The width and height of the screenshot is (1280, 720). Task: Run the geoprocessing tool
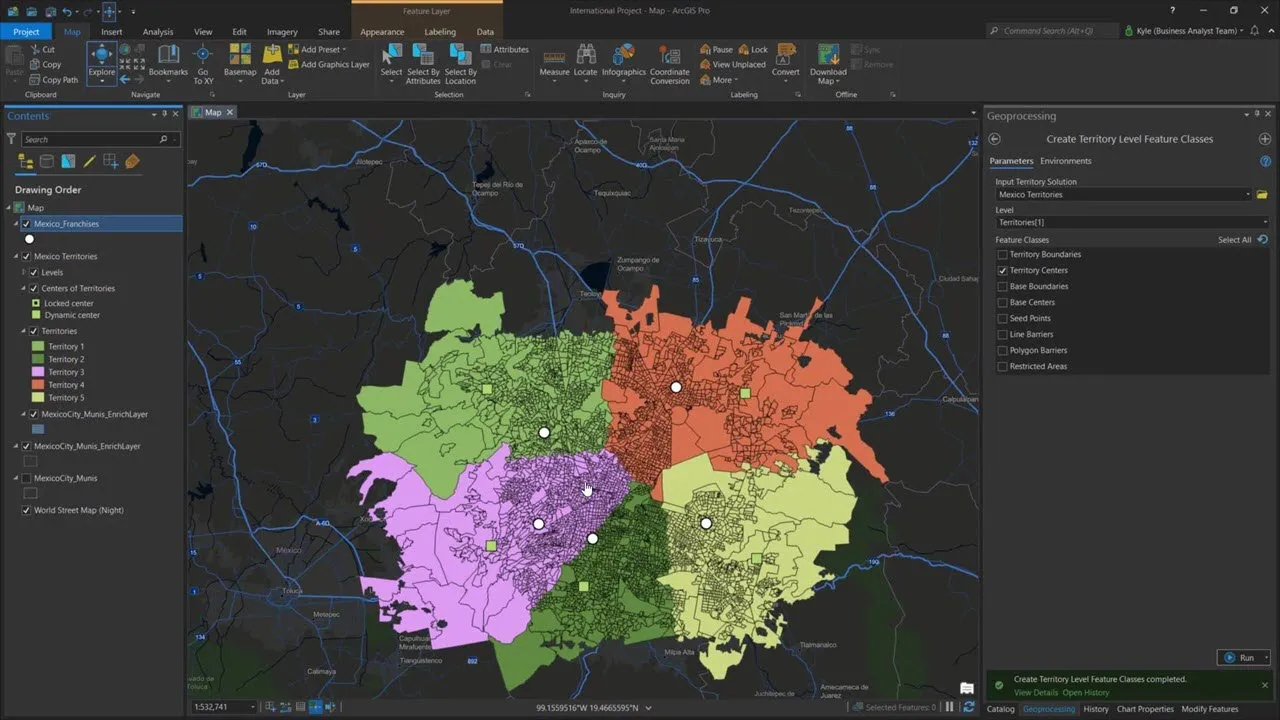coord(1240,658)
